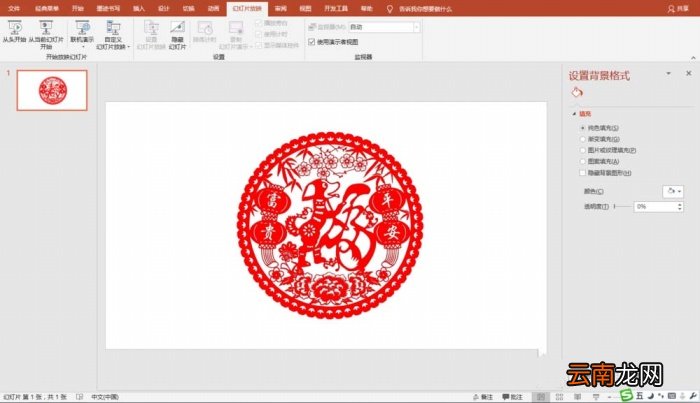Open the classic menu (经典菜单) tab
This screenshot has width=700, height=403.
47,8
